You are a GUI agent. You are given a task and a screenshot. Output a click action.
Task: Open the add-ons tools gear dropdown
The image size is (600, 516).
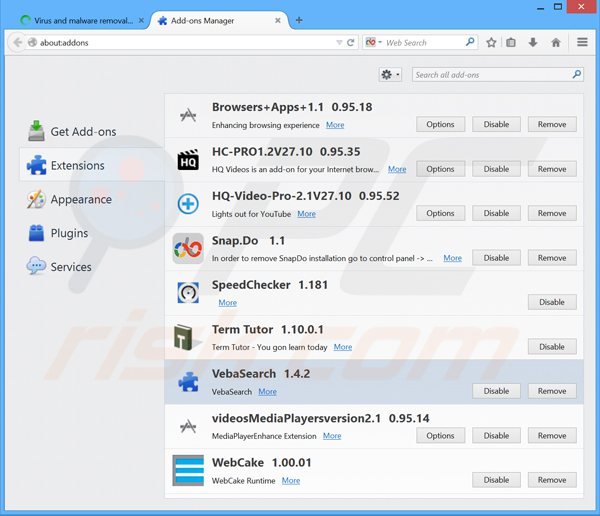(390, 75)
